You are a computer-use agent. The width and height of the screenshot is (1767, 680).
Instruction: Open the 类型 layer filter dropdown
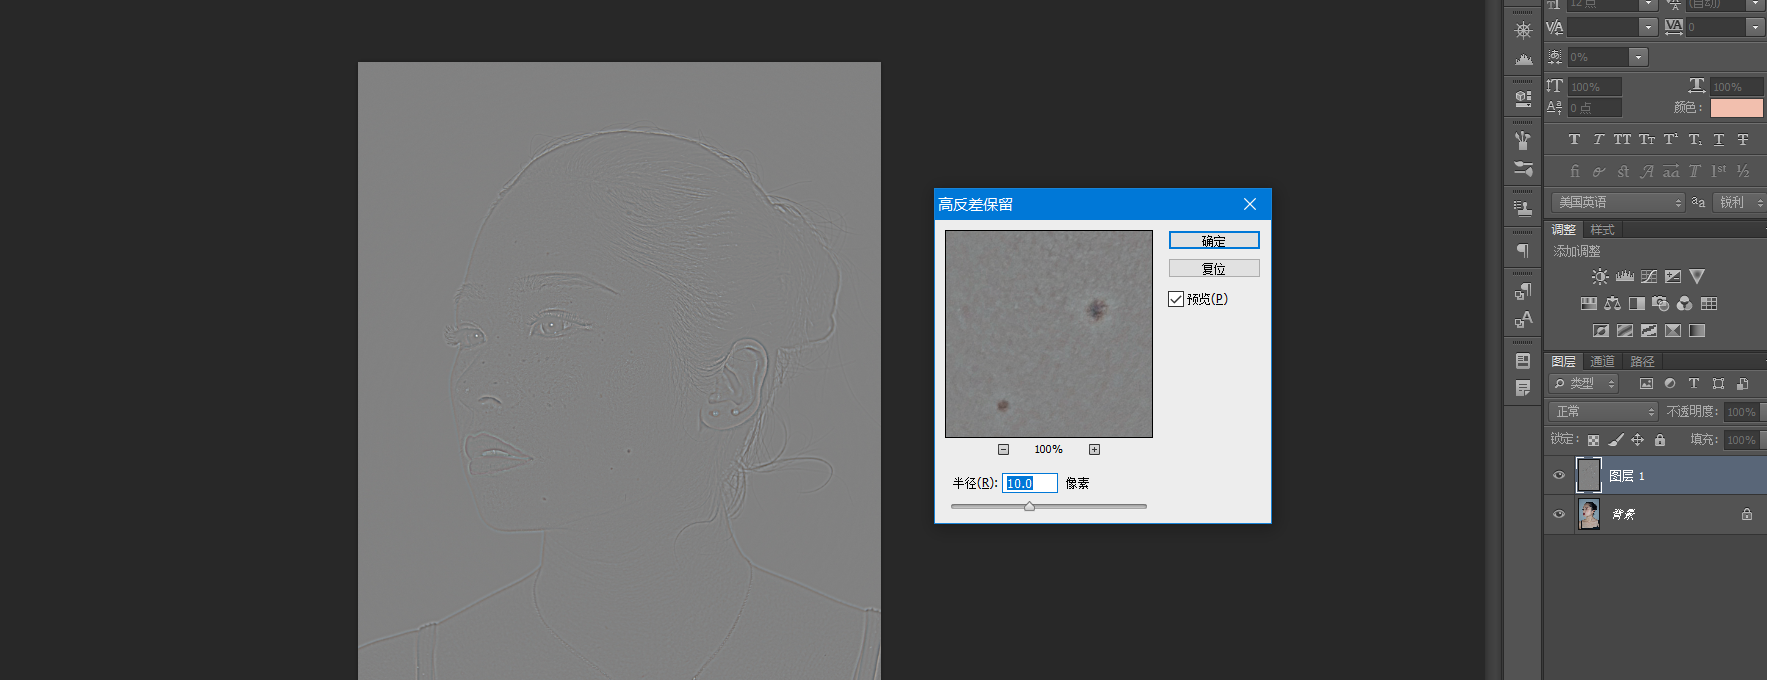coord(1584,384)
